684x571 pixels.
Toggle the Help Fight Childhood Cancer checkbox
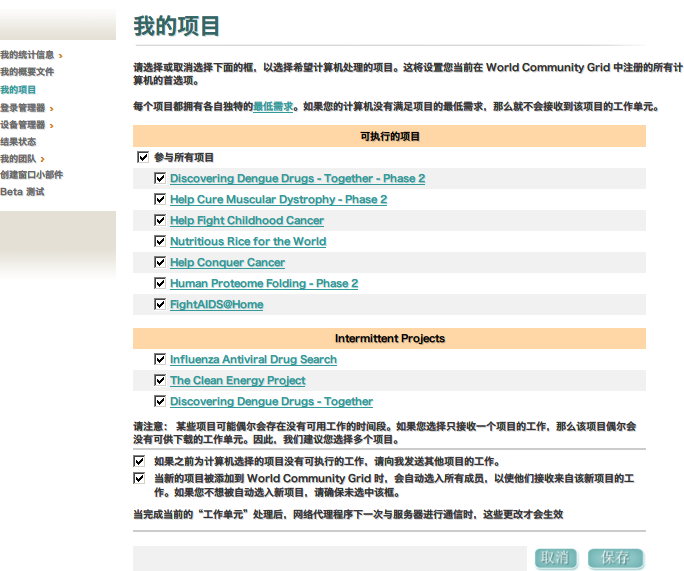pyautogui.click(x=160, y=220)
